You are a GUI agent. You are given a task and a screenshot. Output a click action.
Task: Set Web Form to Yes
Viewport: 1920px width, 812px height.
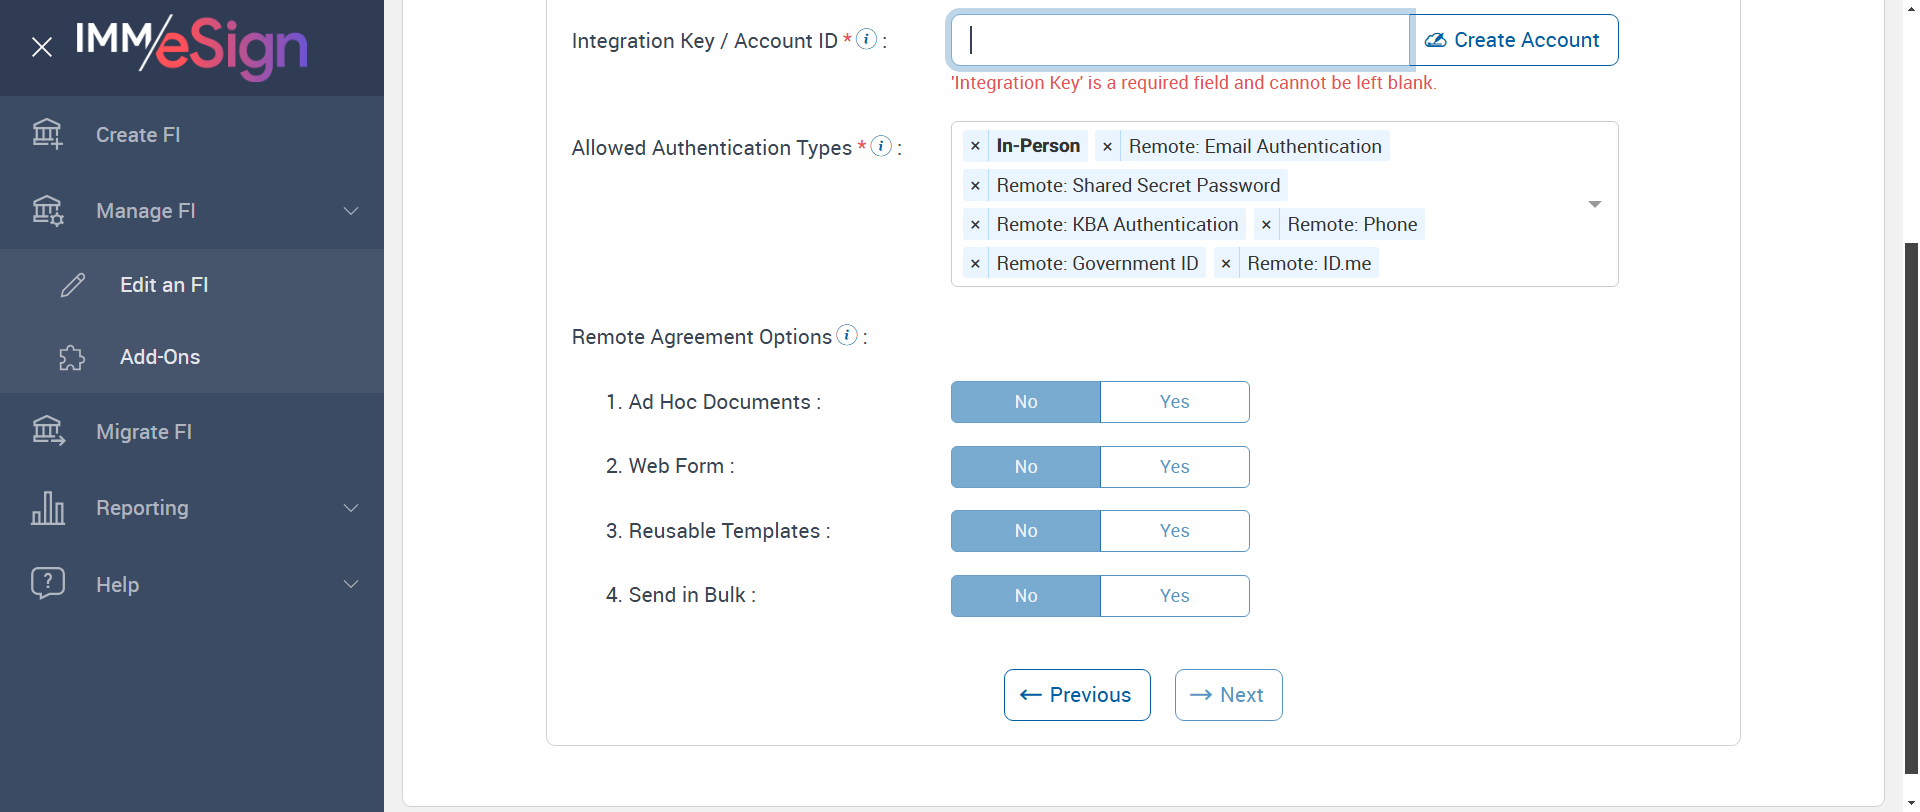[x=1174, y=467]
